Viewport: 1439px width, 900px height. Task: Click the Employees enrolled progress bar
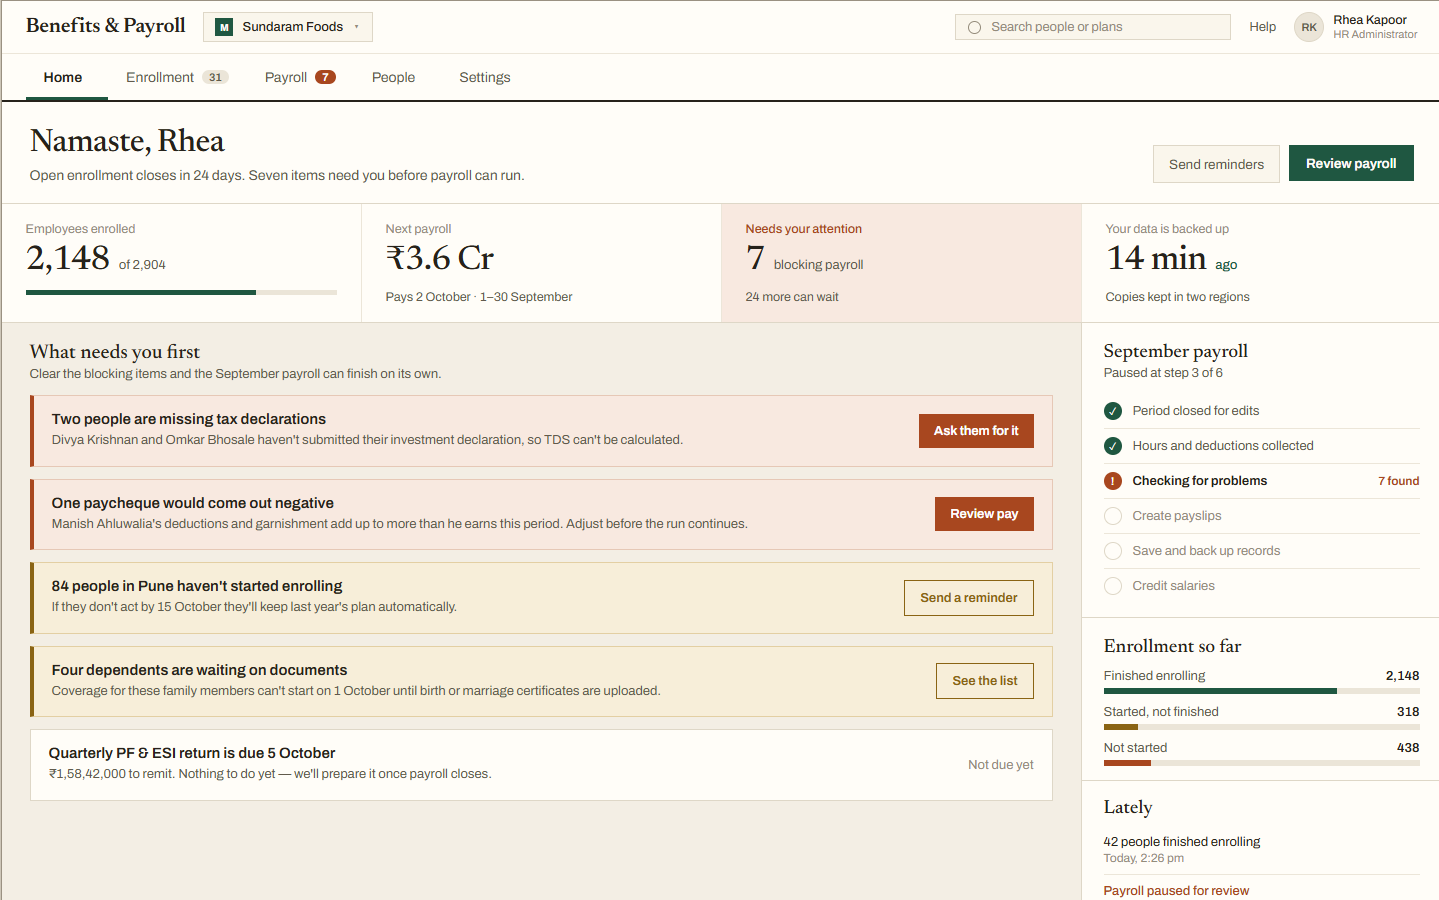[181, 292]
